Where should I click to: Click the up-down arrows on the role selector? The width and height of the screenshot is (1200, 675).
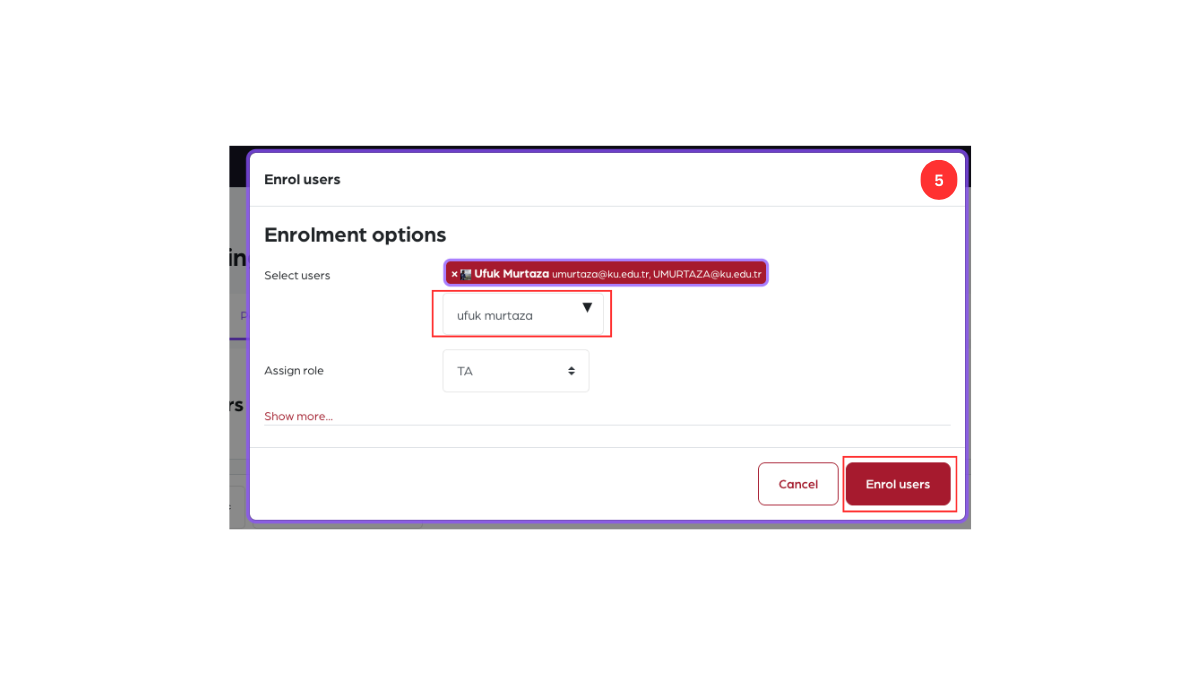(x=572, y=371)
